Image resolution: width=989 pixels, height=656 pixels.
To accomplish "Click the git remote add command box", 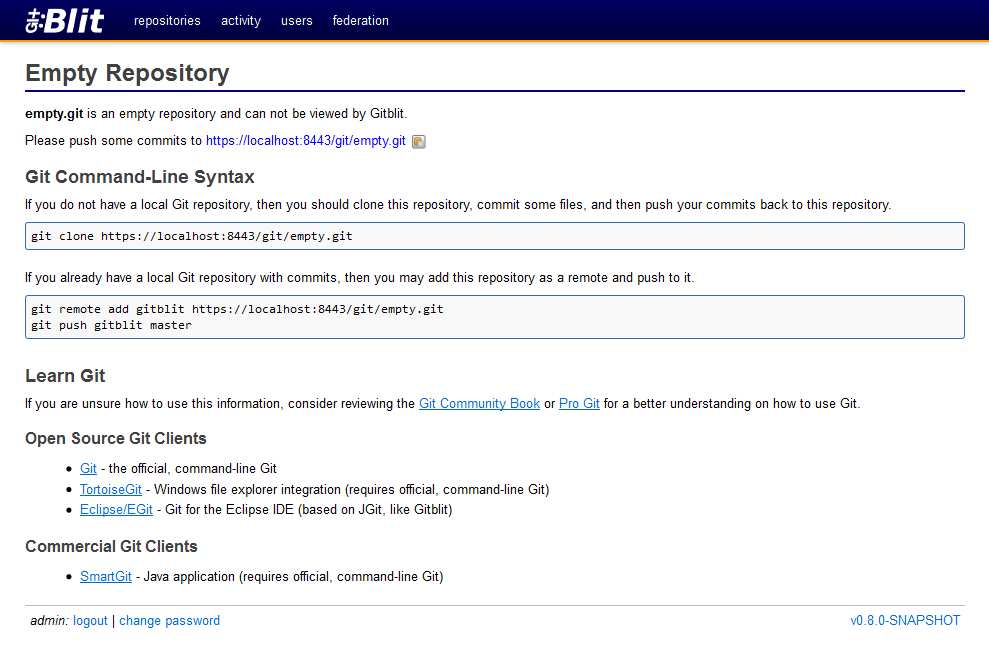I will tap(494, 317).
